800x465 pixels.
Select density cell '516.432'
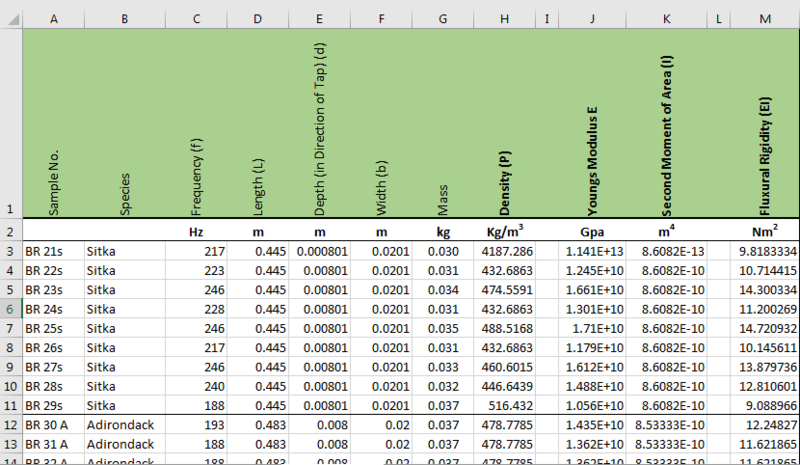point(505,406)
